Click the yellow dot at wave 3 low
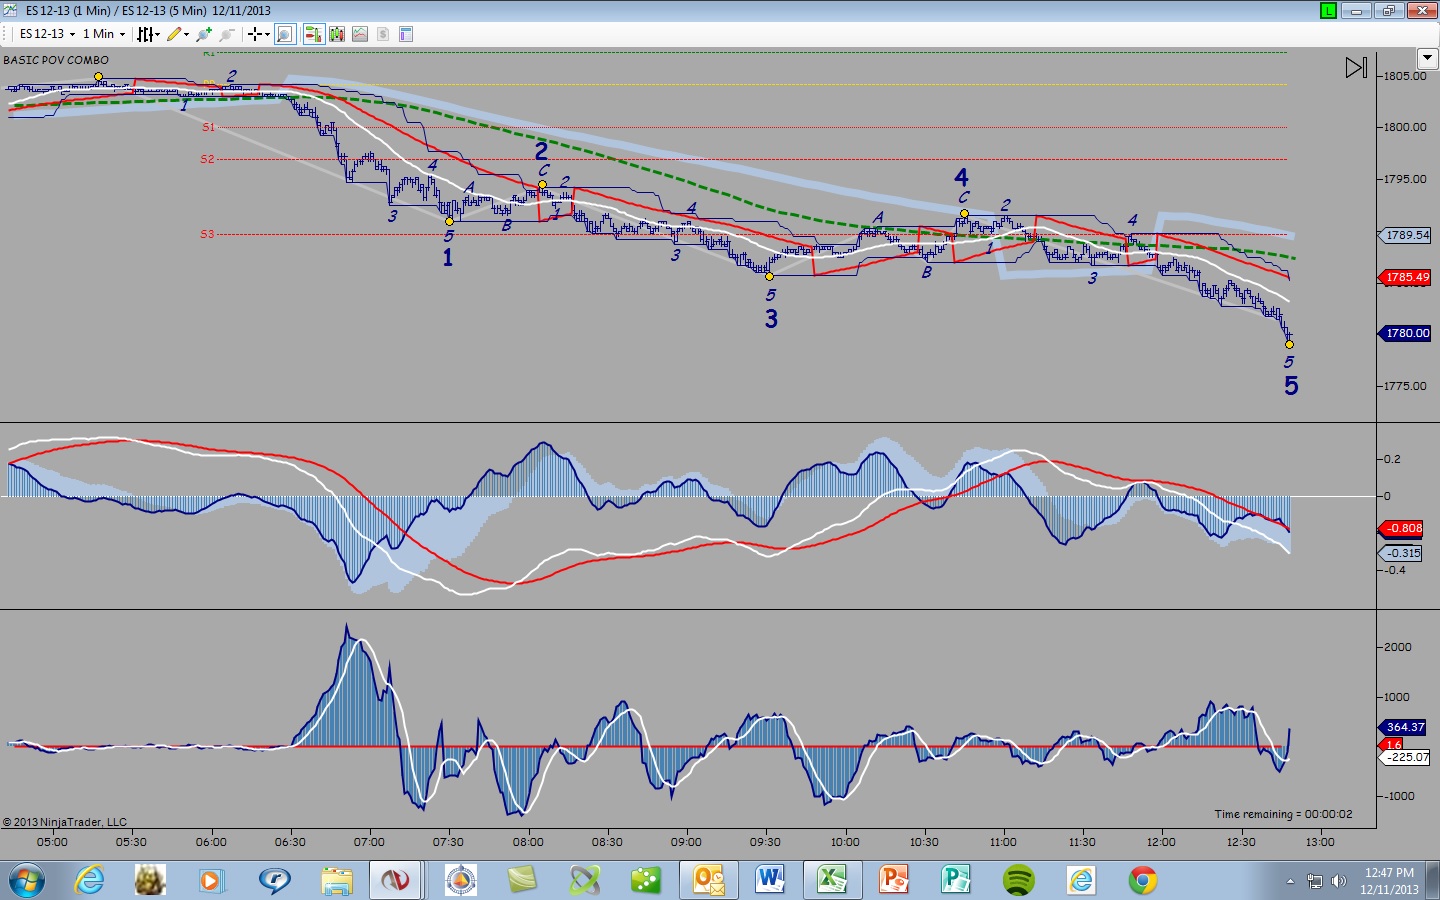Image resolution: width=1440 pixels, height=900 pixels. point(769,276)
